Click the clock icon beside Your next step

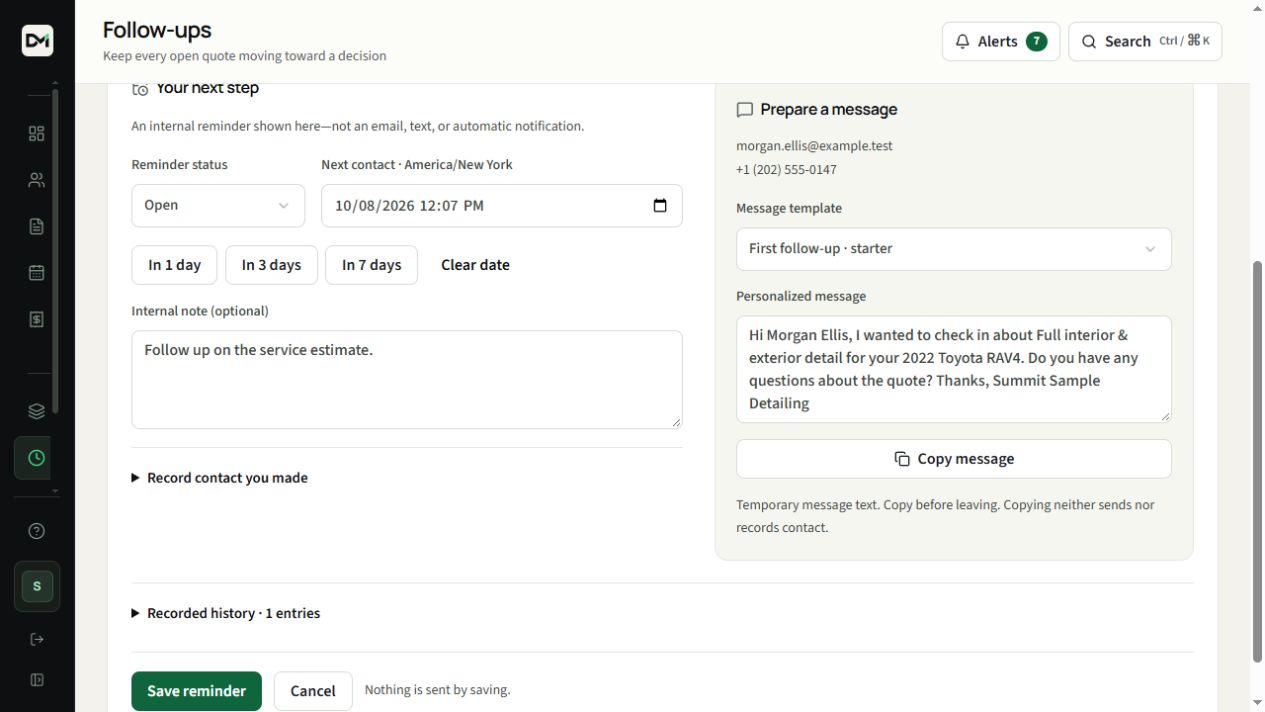140,89
